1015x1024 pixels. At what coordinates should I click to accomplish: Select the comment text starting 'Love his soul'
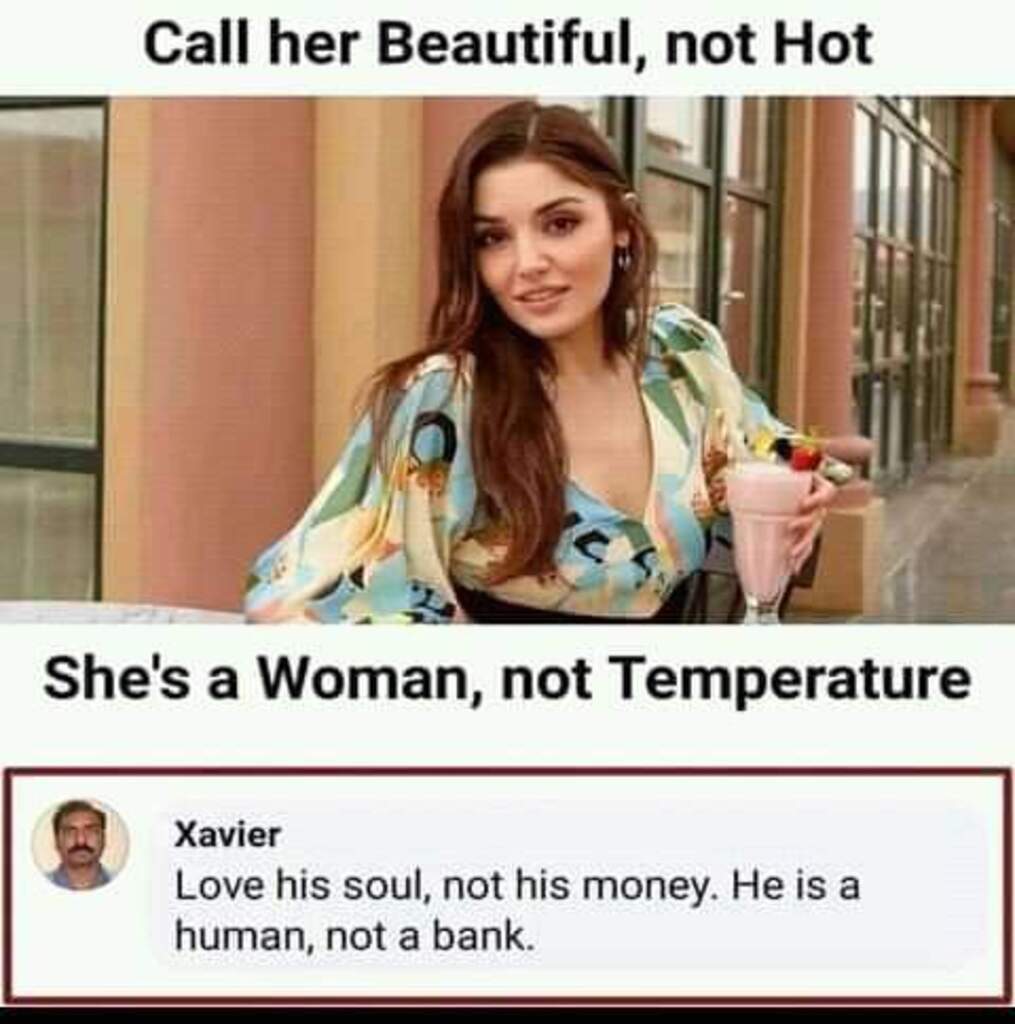pyautogui.click(x=517, y=911)
